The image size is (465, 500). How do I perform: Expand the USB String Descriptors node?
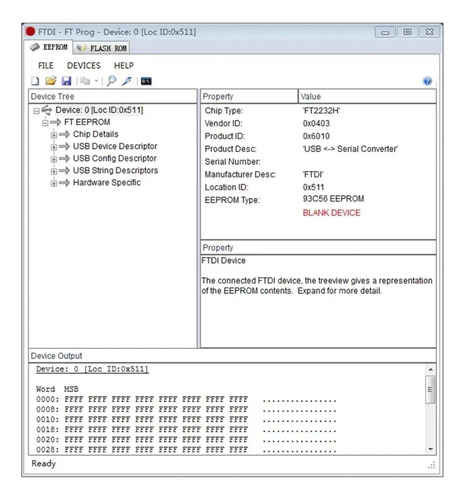[x=54, y=171]
